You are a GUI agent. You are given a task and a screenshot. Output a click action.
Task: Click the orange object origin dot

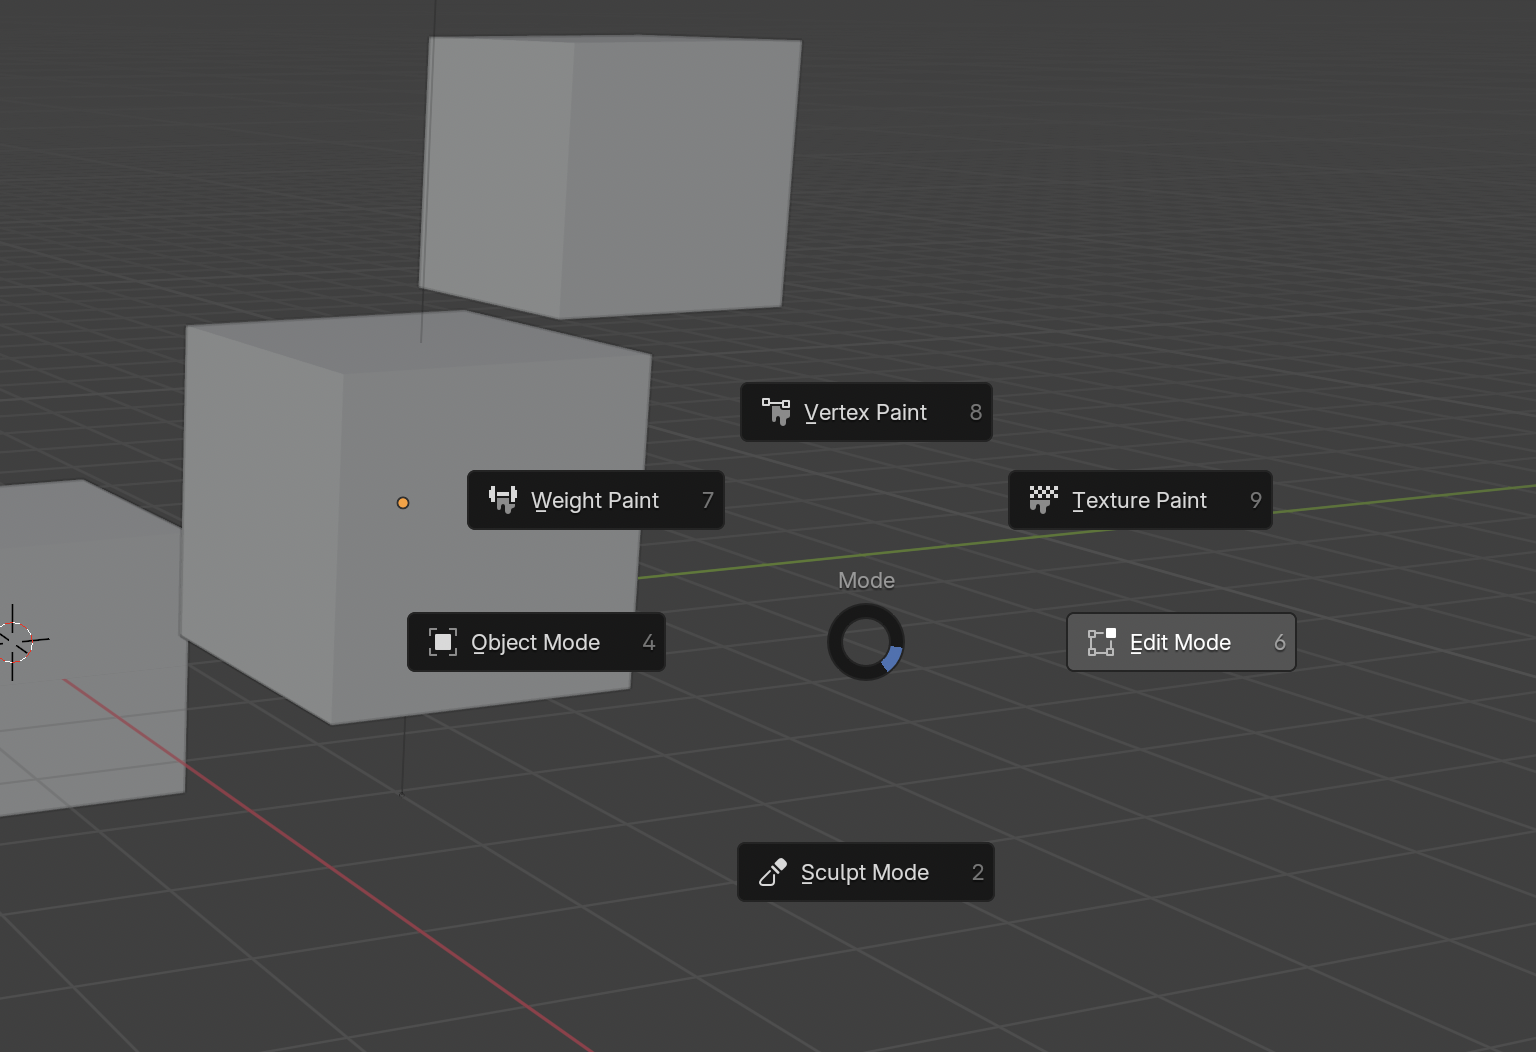pos(403,503)
